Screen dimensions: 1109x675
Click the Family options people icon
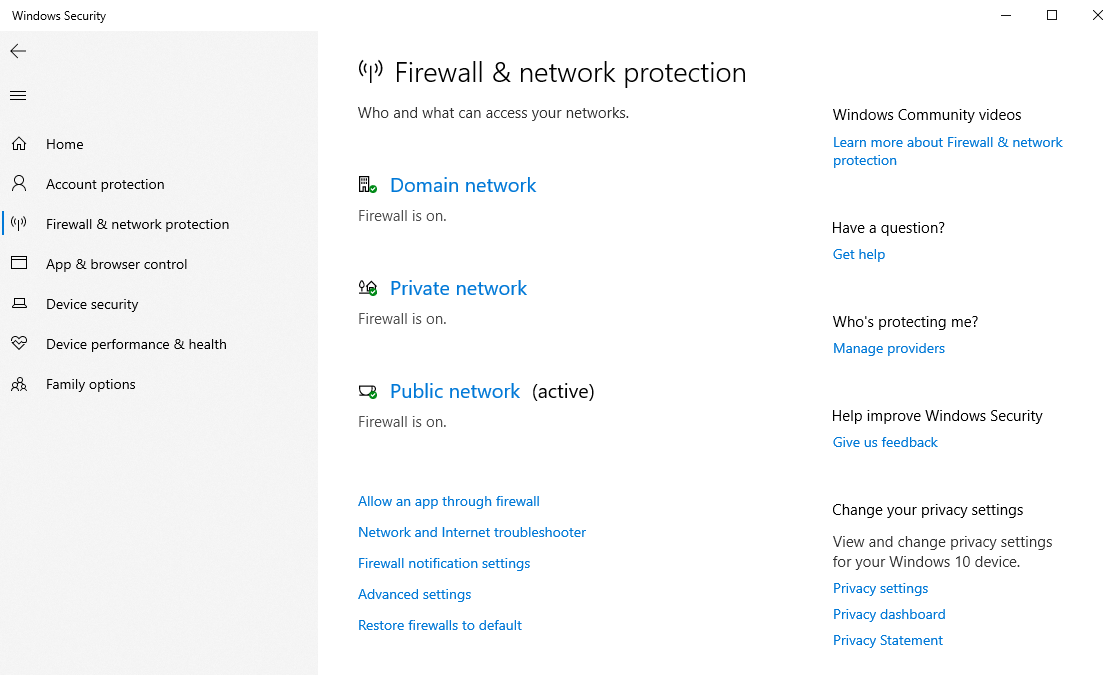point(19,384)
